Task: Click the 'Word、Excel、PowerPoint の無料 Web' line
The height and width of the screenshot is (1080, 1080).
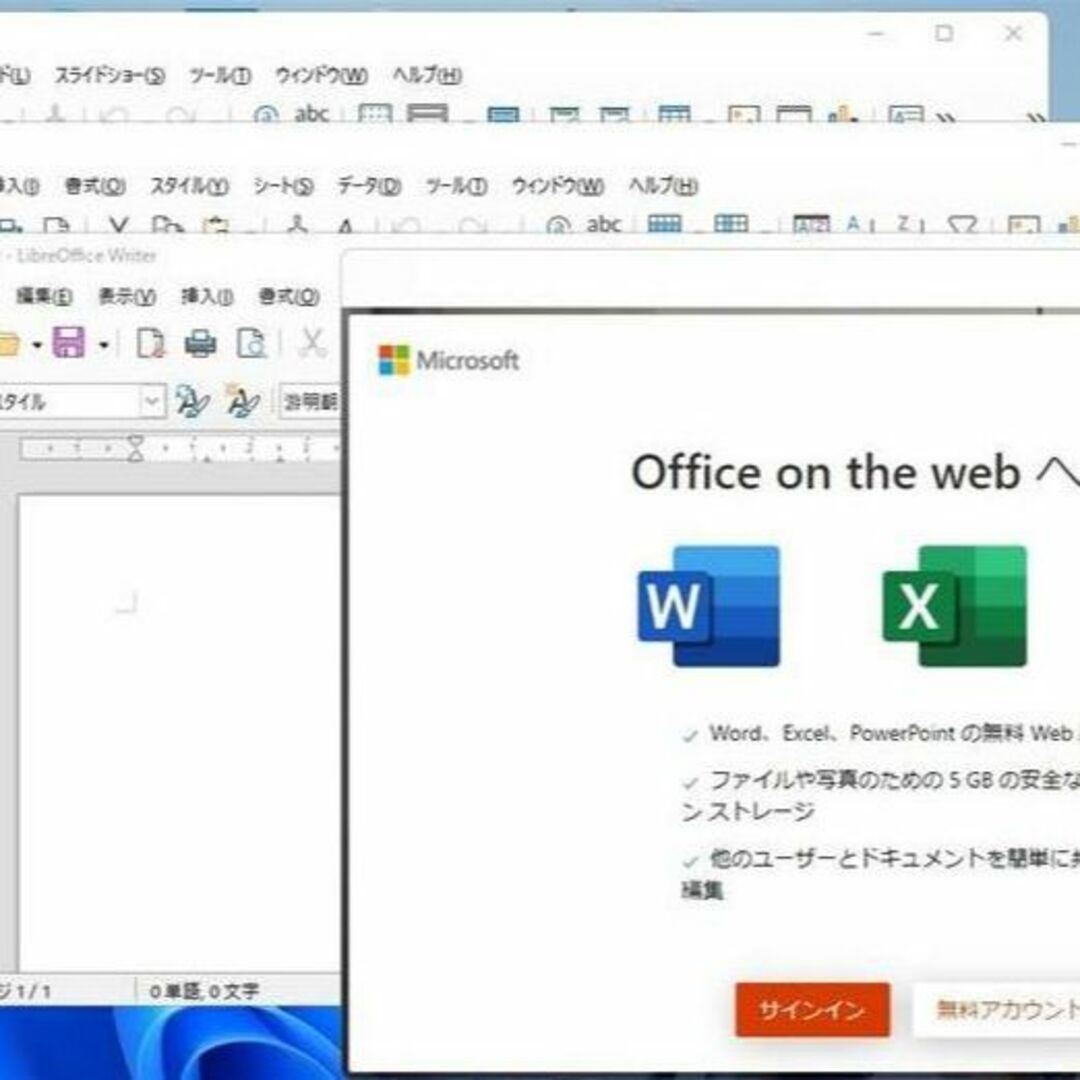Action: [x=890, y=733]
